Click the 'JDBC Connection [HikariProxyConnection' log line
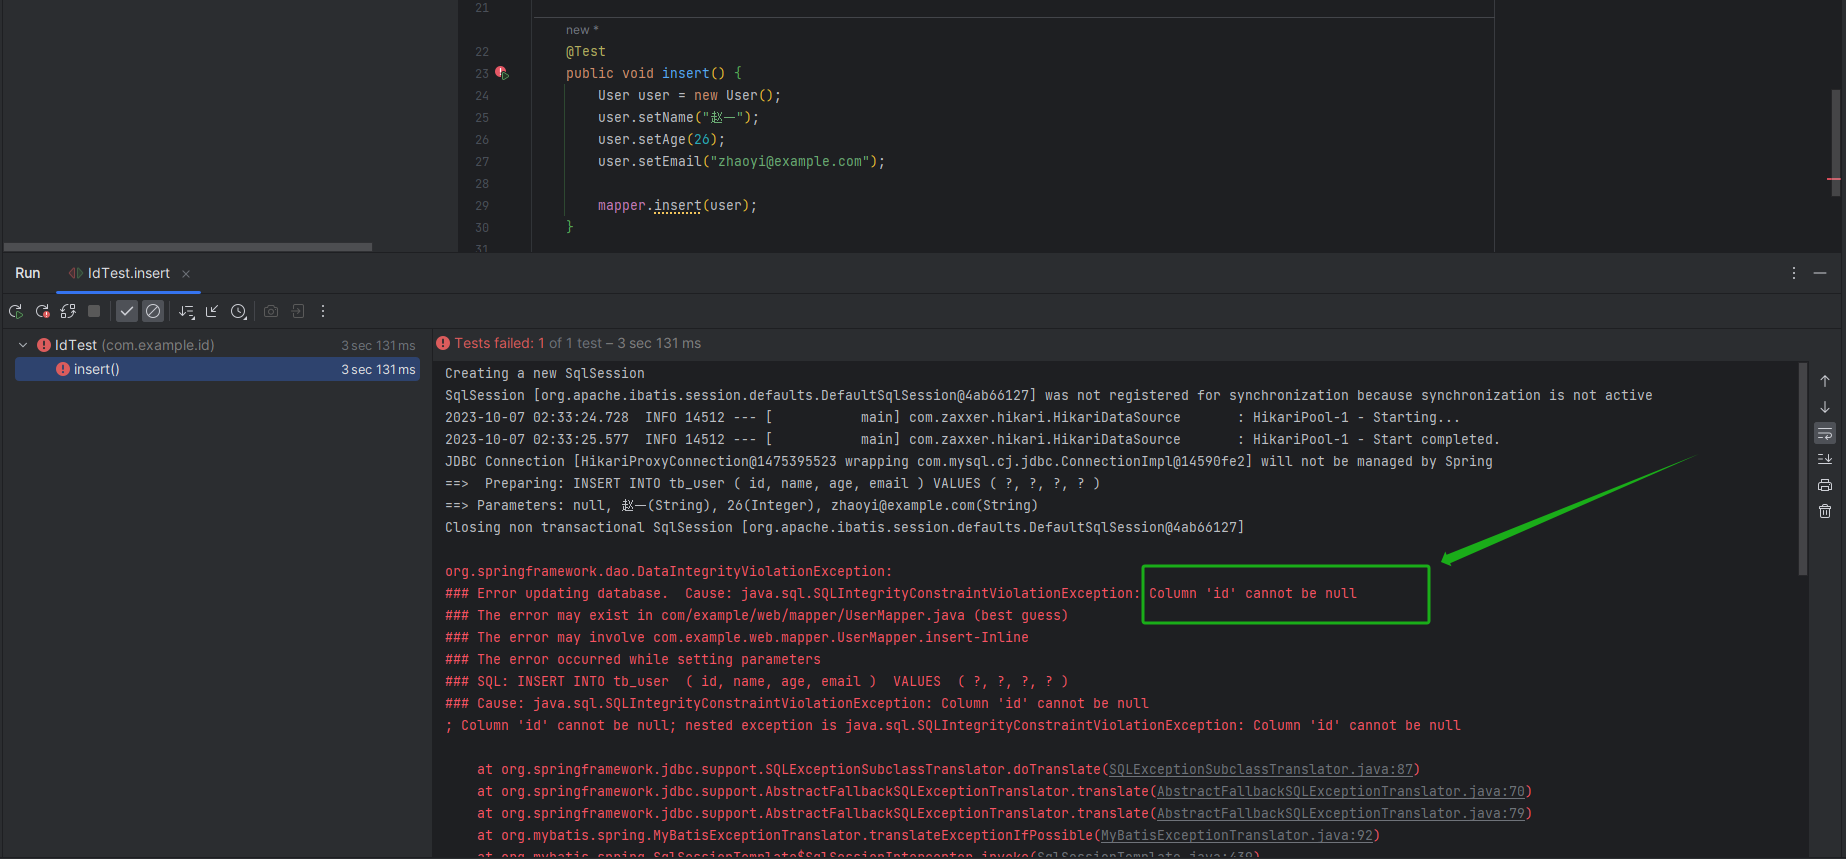The image size is (1846, 859). pos(968,462)
